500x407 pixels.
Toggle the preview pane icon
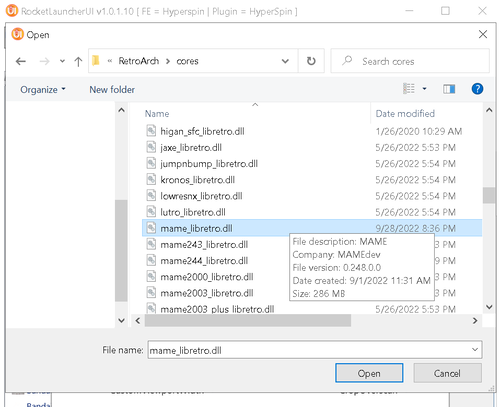pos(449,89)
